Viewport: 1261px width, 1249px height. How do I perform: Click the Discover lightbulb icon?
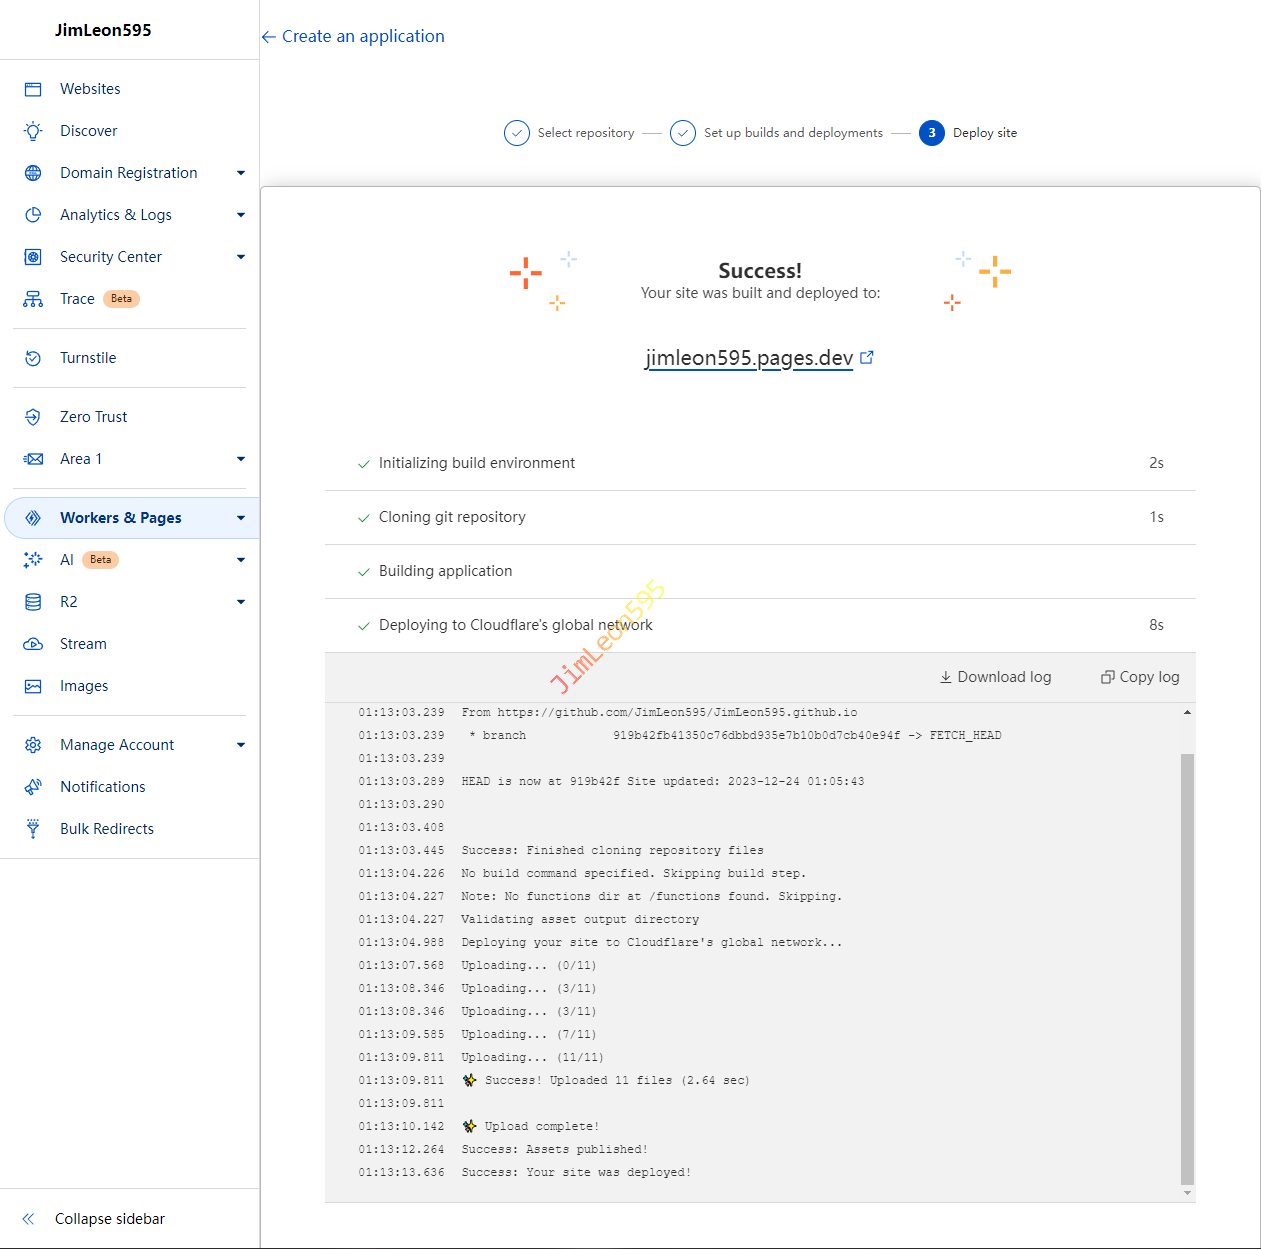coord(33,131)
